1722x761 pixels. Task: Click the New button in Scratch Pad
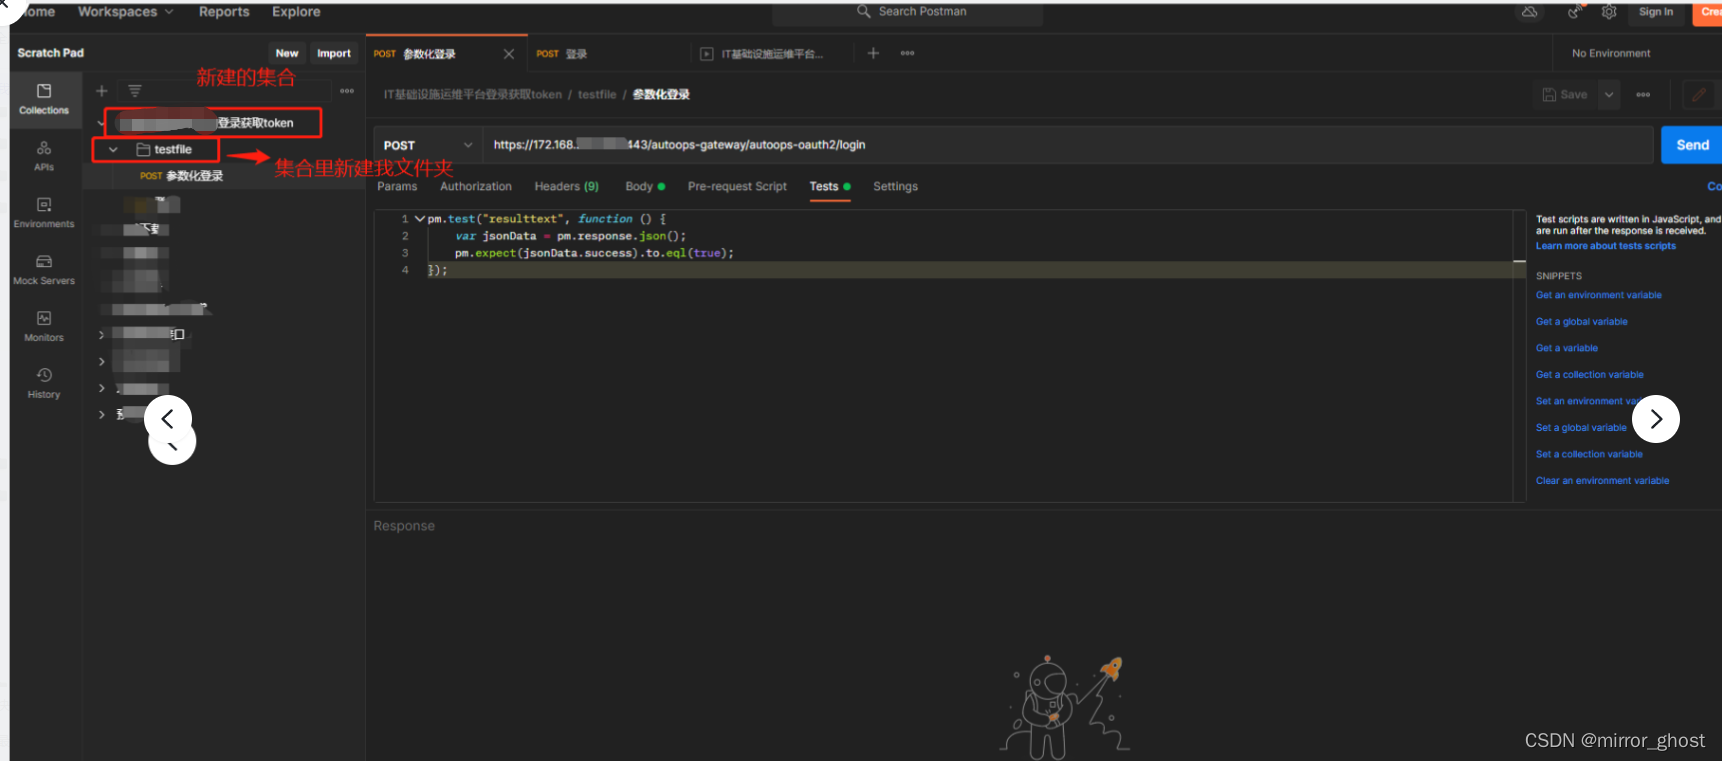click(x=287, y=54)
